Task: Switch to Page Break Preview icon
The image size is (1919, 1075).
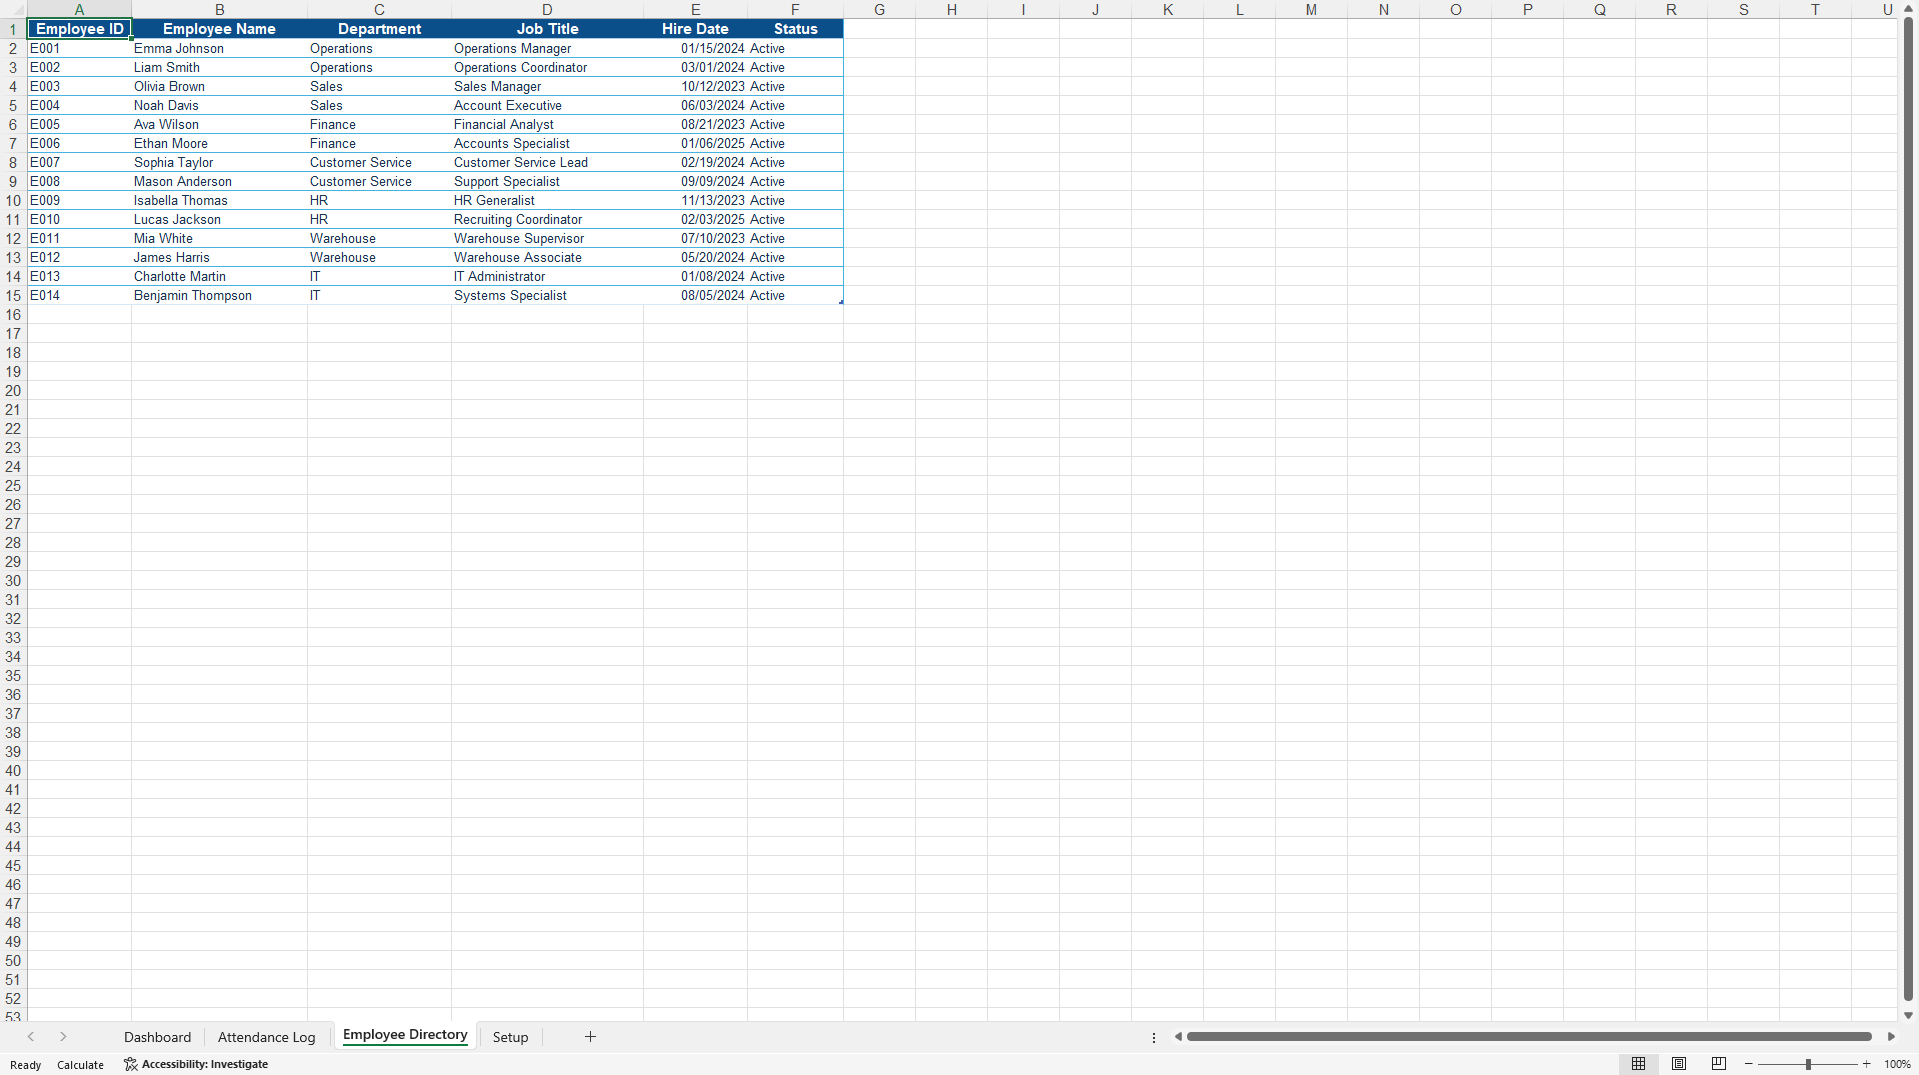Action: (1719, 1064)
